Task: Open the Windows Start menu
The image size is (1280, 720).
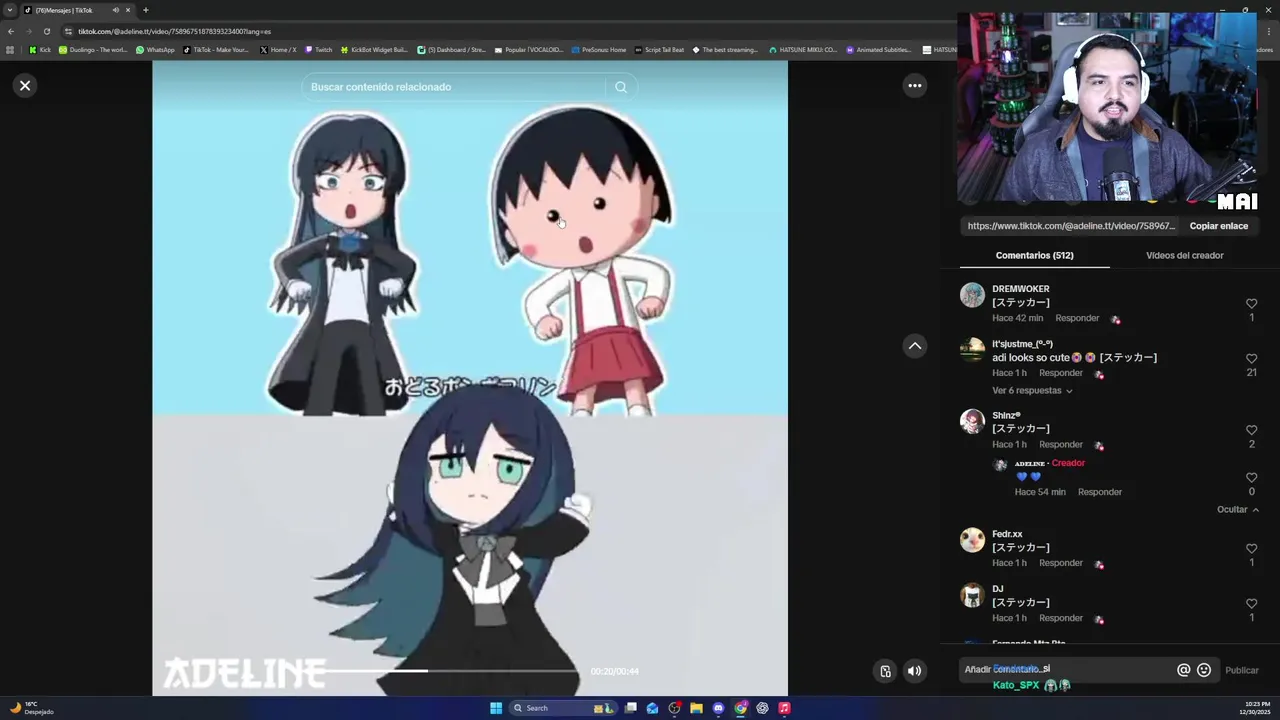Action: [x=496, y=708]
